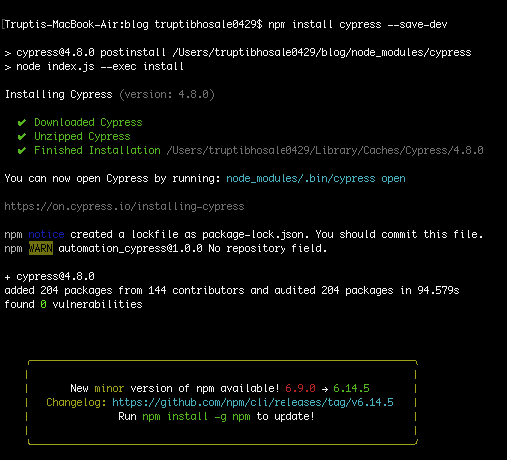Click the checkmark beside Finished Installation
This screenshot has height=460, width=507.
click(x=22, y=151)
